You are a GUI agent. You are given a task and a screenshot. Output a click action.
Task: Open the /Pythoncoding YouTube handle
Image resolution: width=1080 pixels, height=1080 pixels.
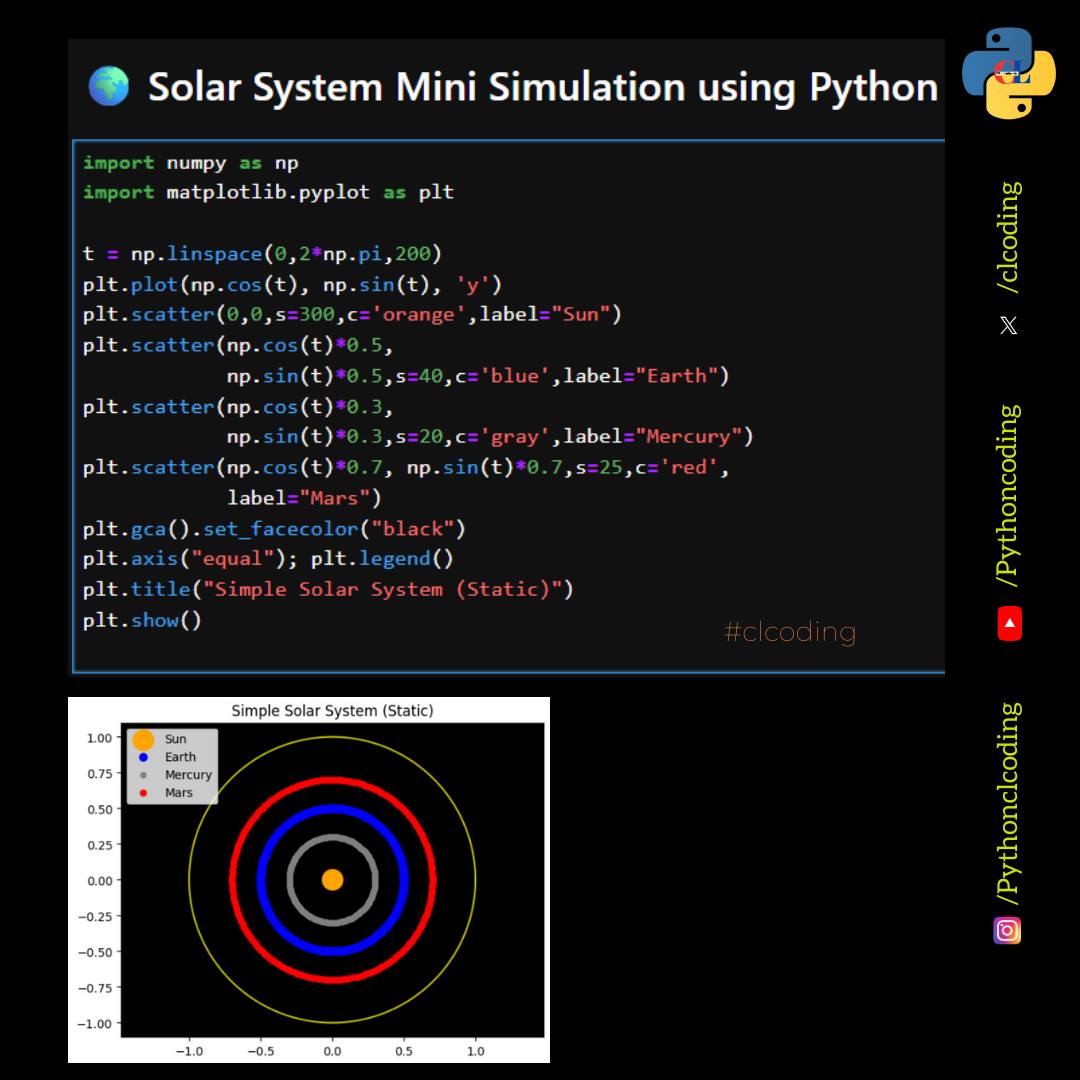pyautogui.click(x=1009, y=496)
